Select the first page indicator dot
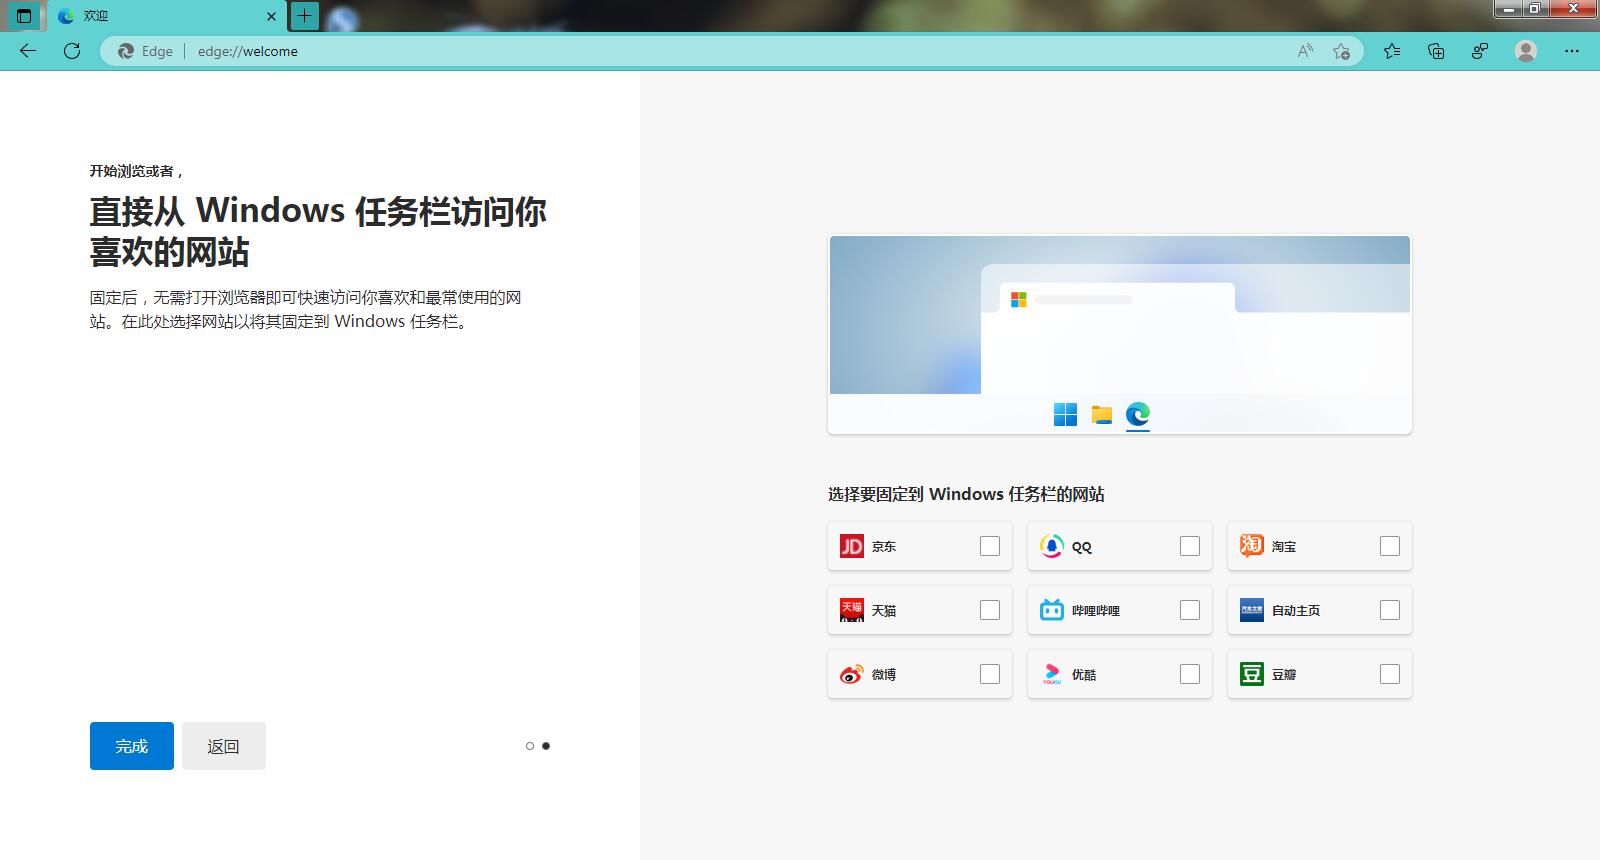The width and height of the screenshot is (1600, 860). [x=530, y=746]
